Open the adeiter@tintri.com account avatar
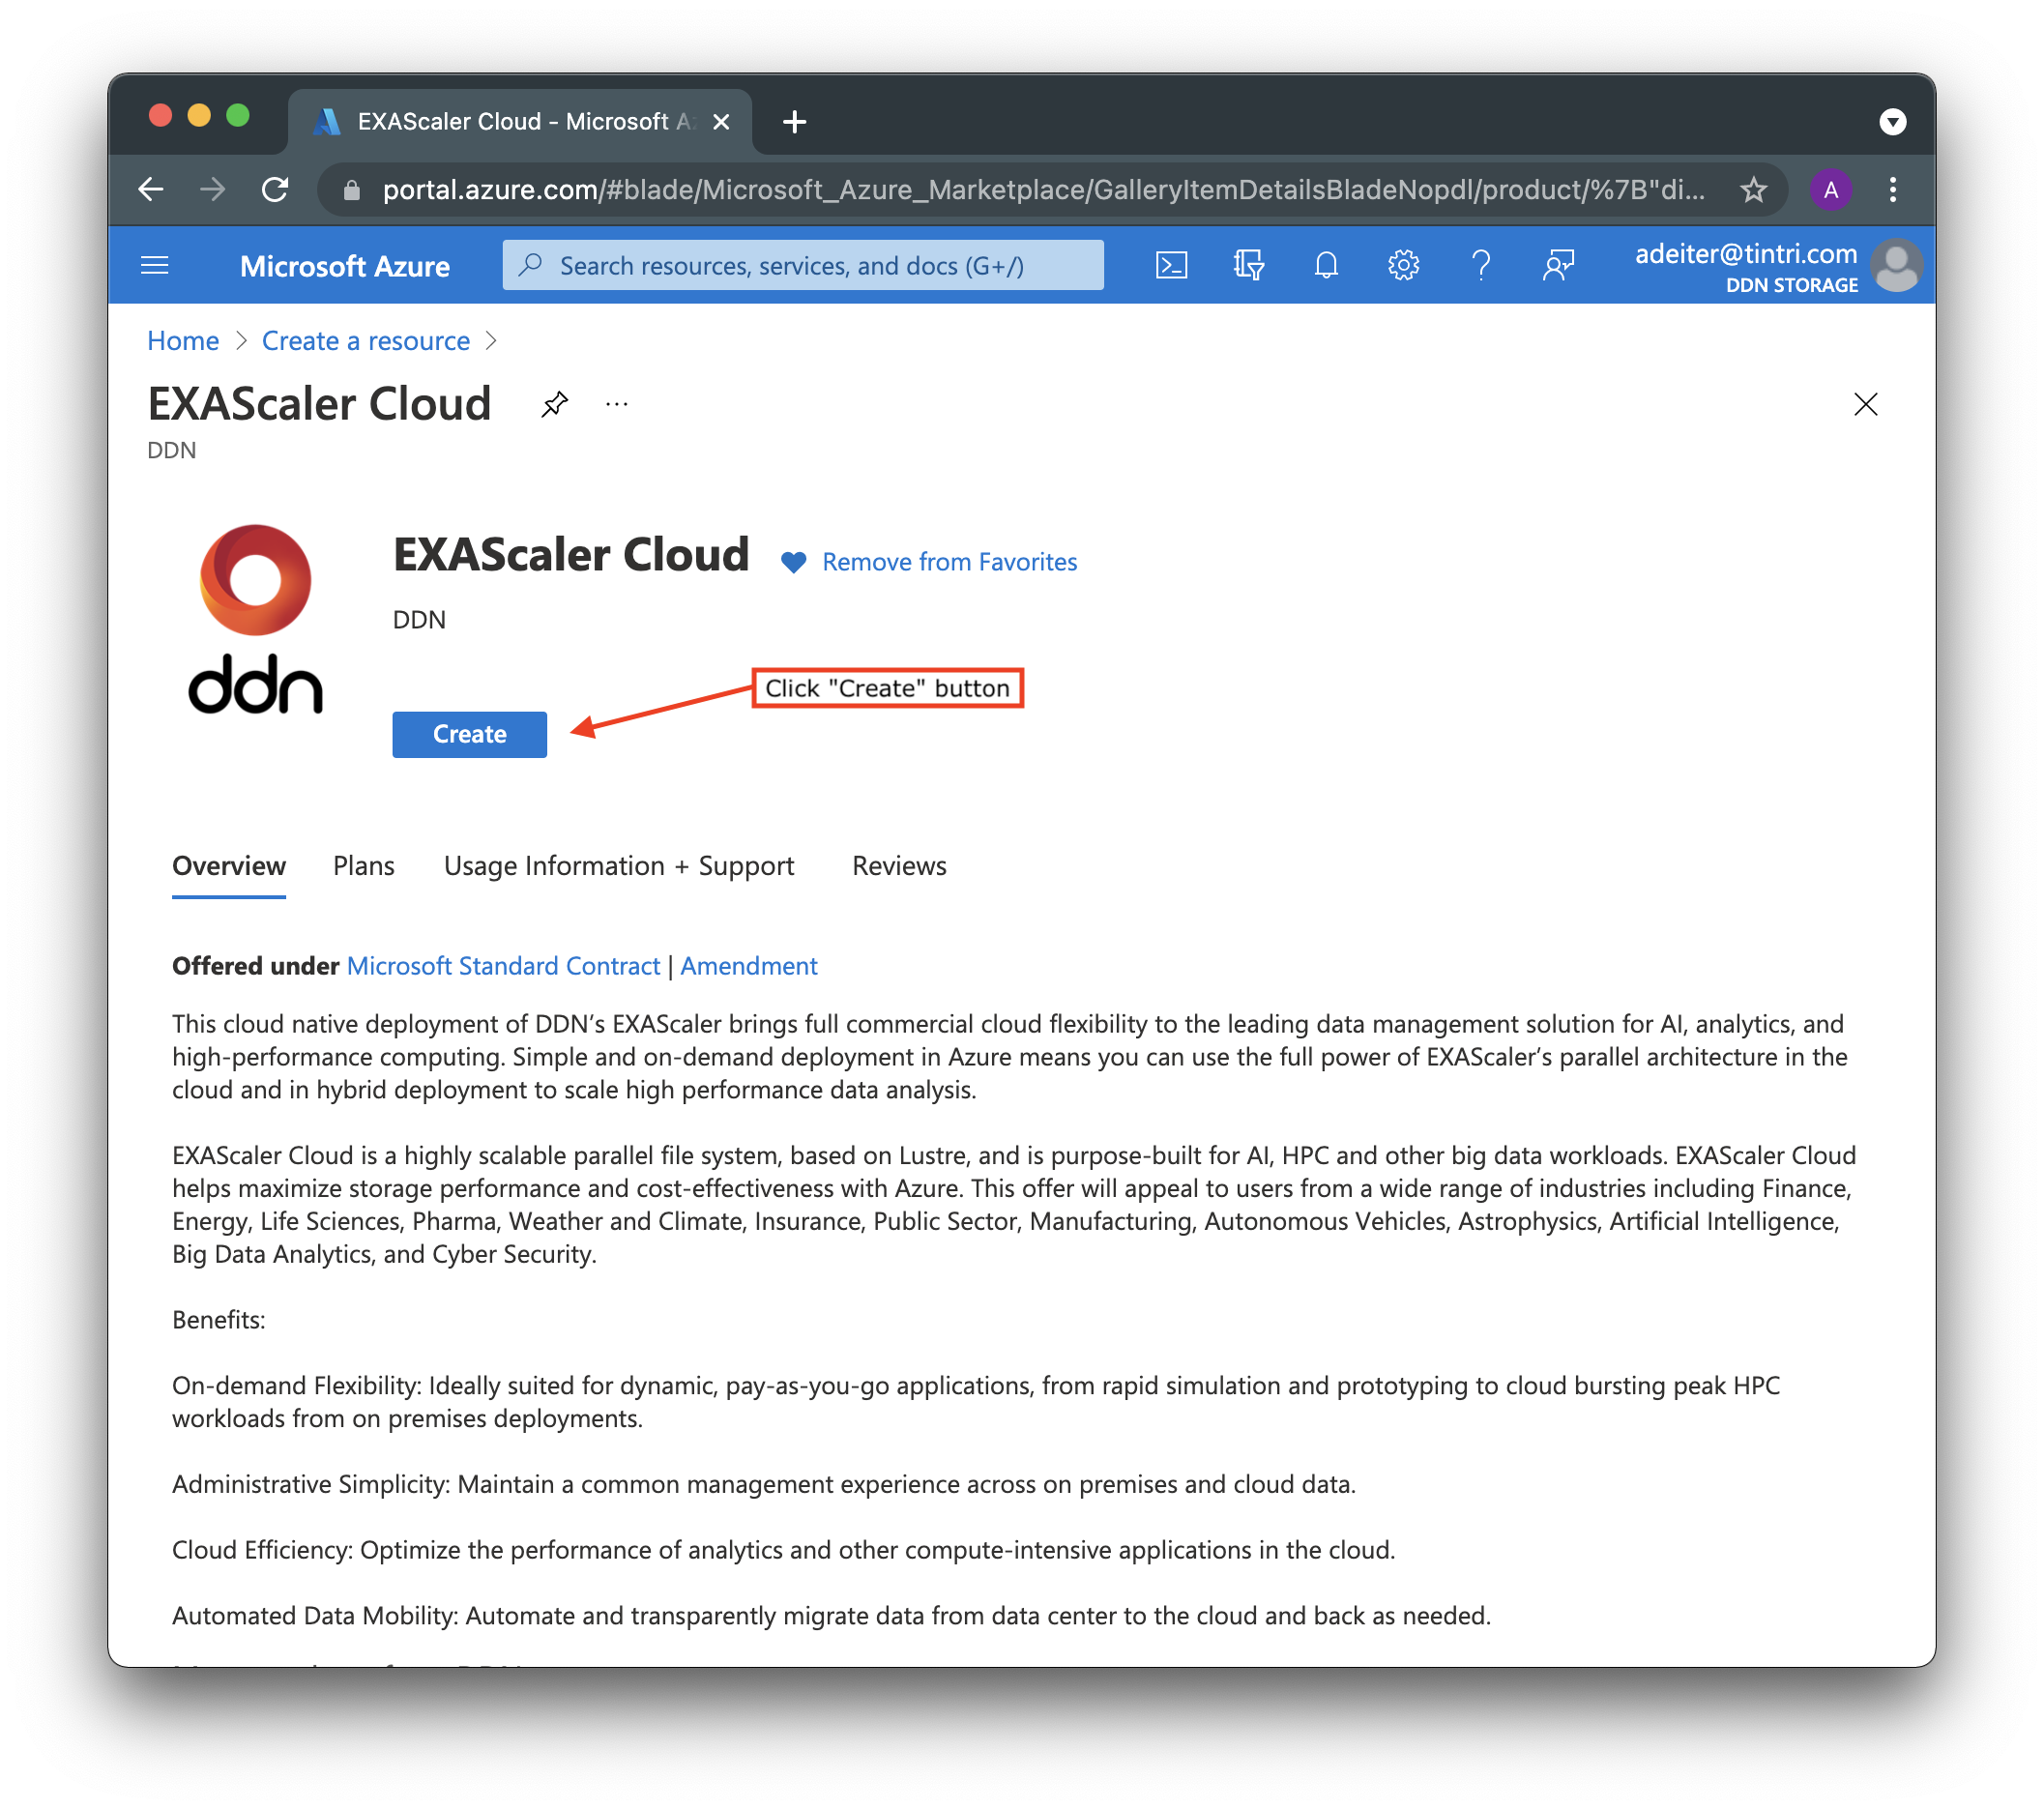 click(1896, 267)
